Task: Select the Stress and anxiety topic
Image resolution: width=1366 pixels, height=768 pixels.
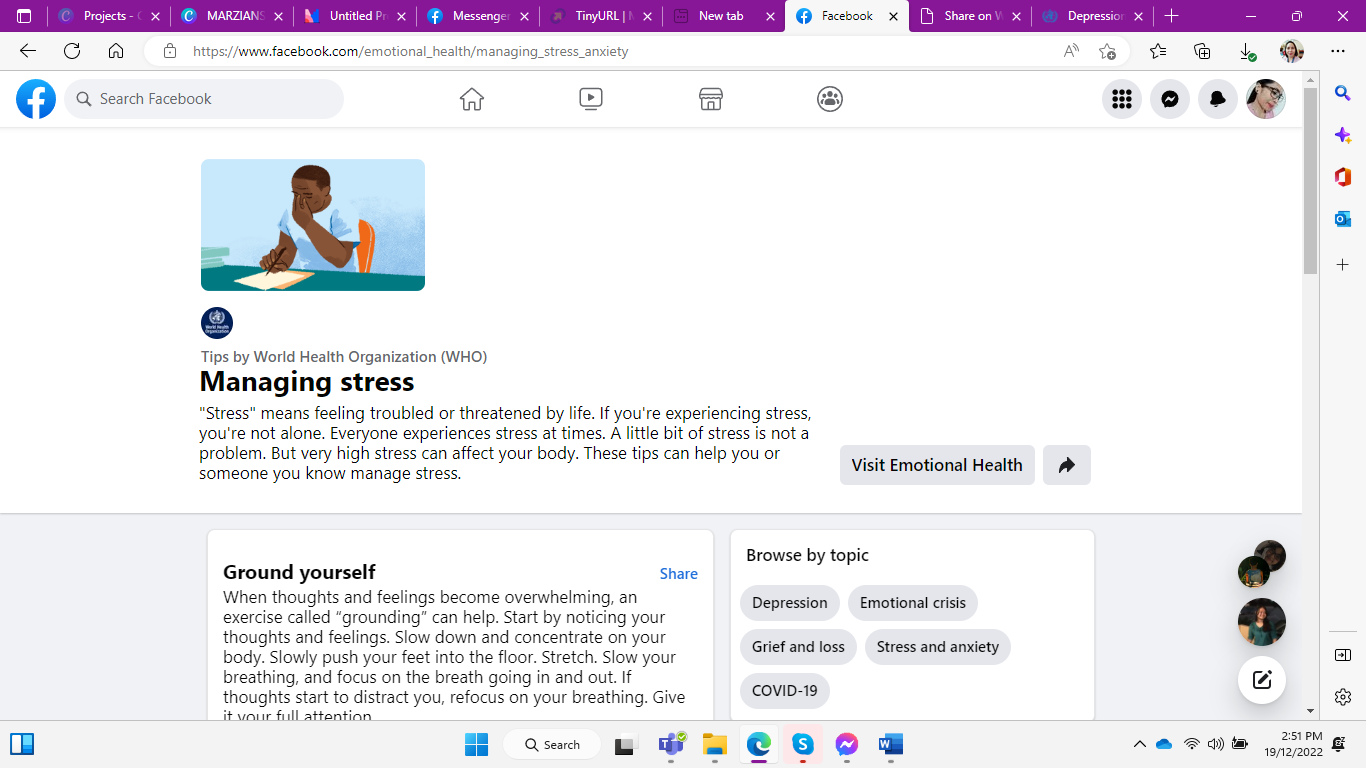Action: pos(938,647)
